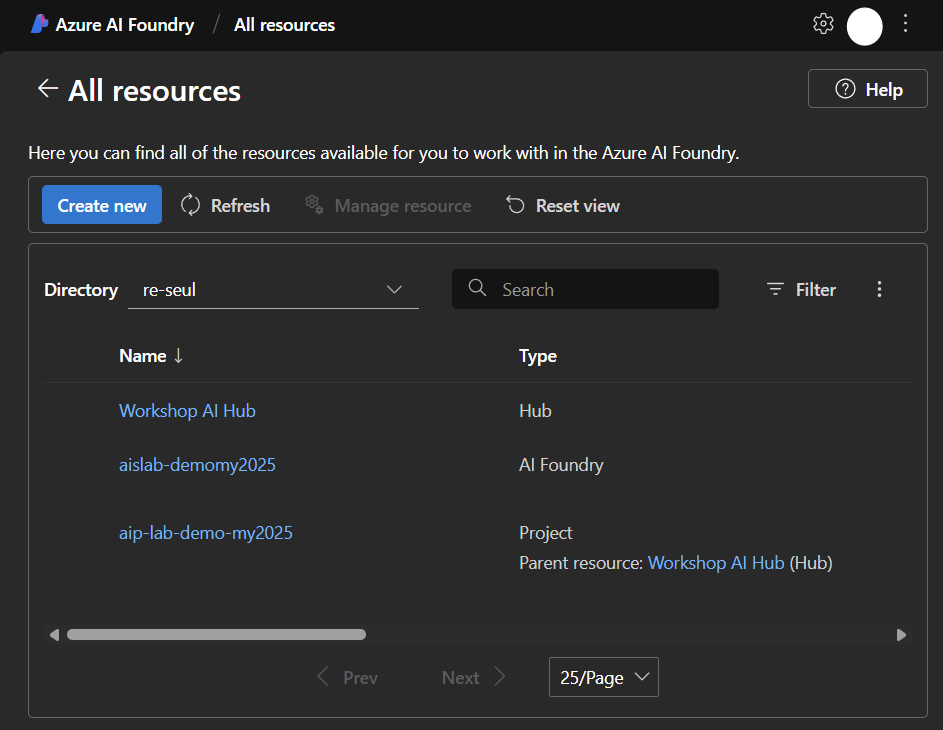Image resolution: width=943 pixels, height=730 pixels.
Task: Click the magnifier icon in Search box
Action: pos(477,288)
